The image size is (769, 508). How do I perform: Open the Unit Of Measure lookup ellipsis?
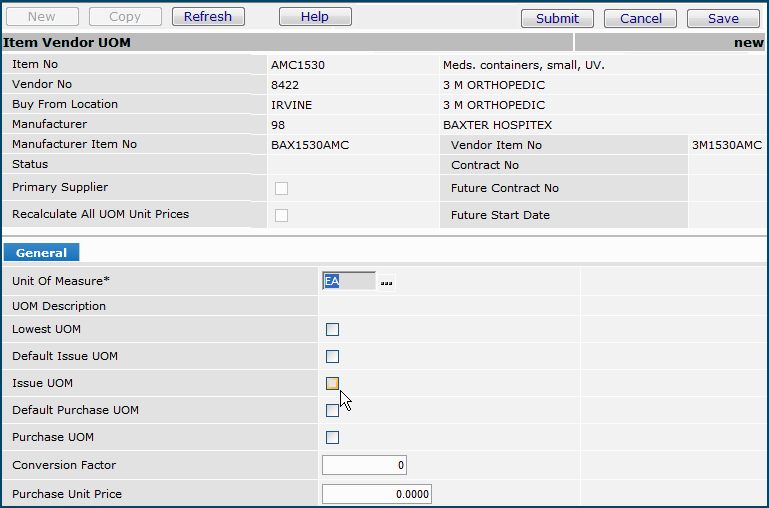tap(386, 283)
